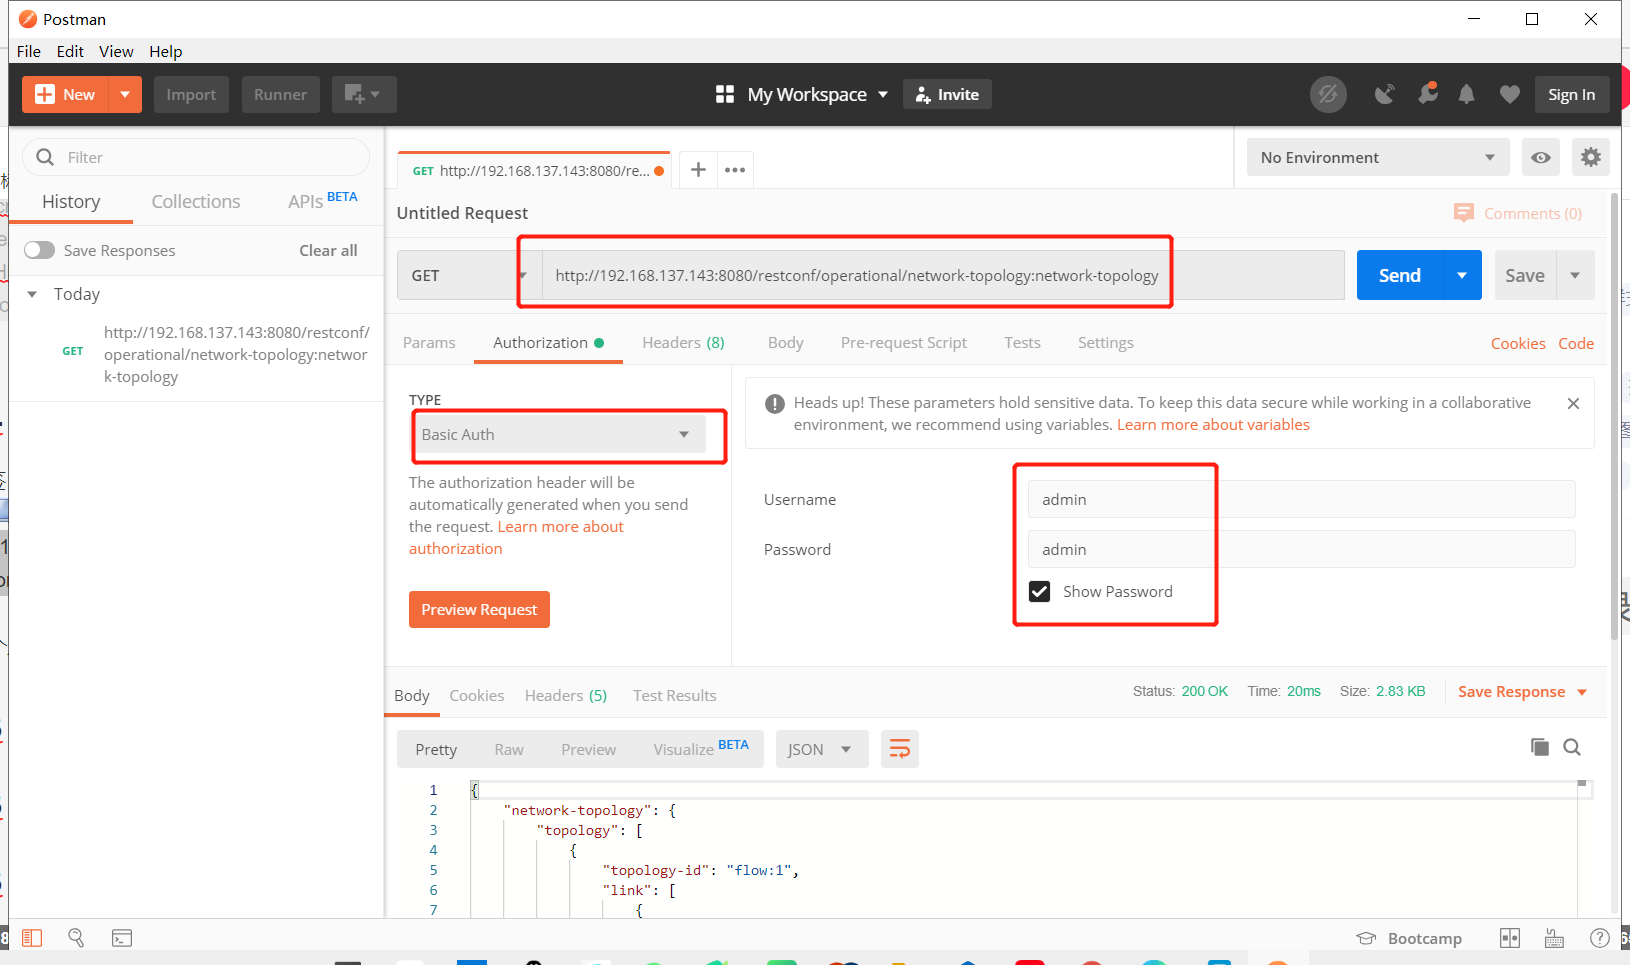
Task: Switch to the Collections tab
Action: coord(195,201)
